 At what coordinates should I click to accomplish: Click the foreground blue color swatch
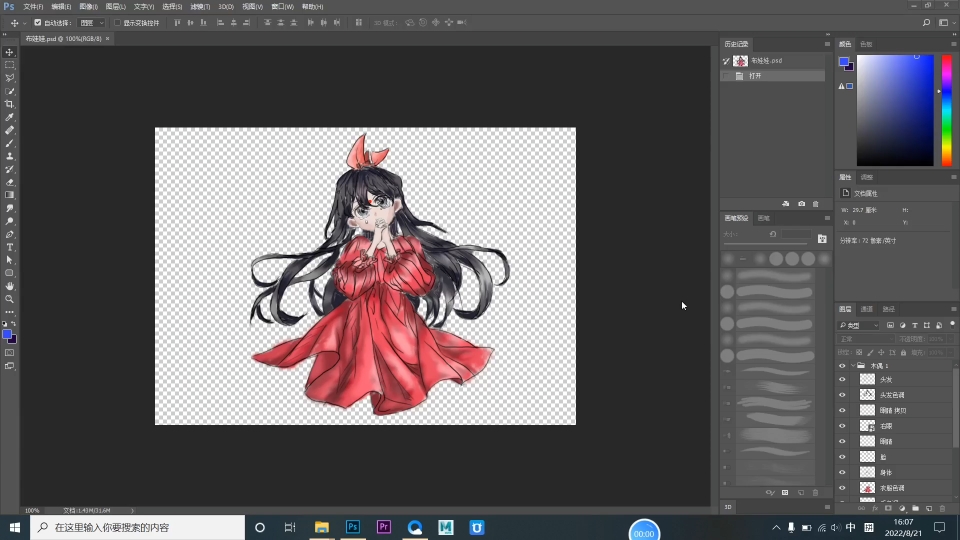tap(6, 334)
